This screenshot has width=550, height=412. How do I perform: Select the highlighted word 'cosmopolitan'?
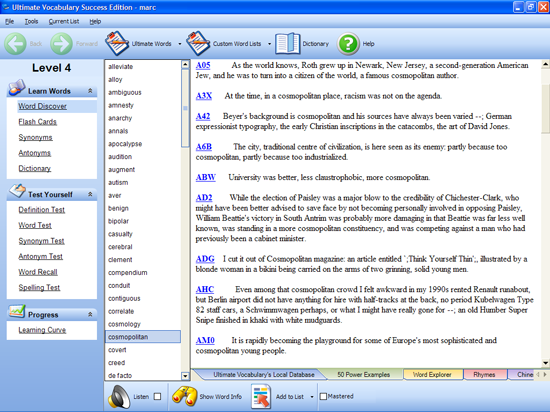coord(143,337)
